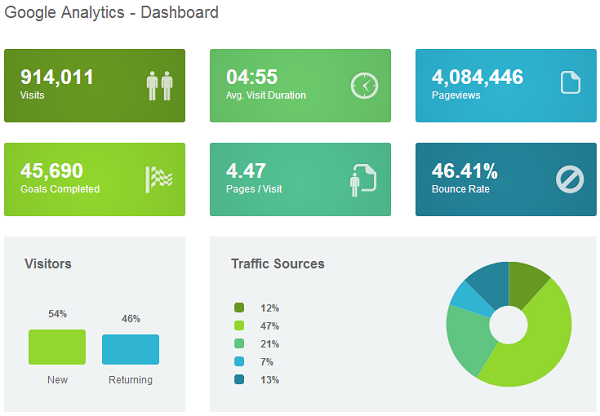The width and height of the screenshot is (600, 416).
Task: Click the 21% legend text
Action: (270, 344)
